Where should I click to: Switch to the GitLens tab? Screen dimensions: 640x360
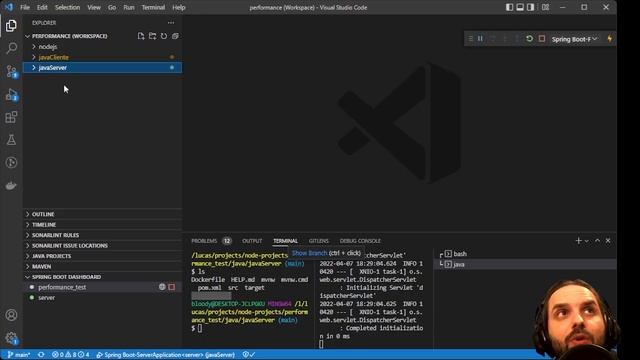coord(319,241)
